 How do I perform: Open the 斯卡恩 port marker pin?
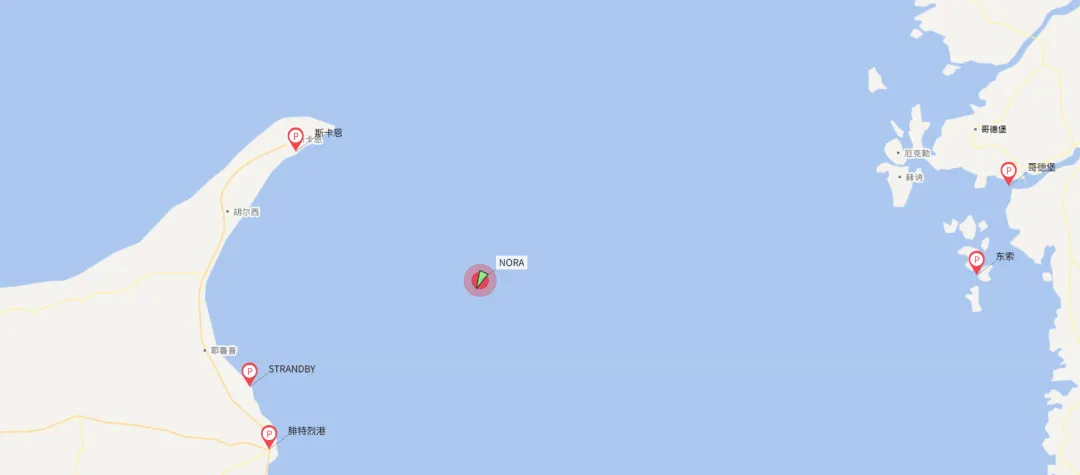[295, 139]
